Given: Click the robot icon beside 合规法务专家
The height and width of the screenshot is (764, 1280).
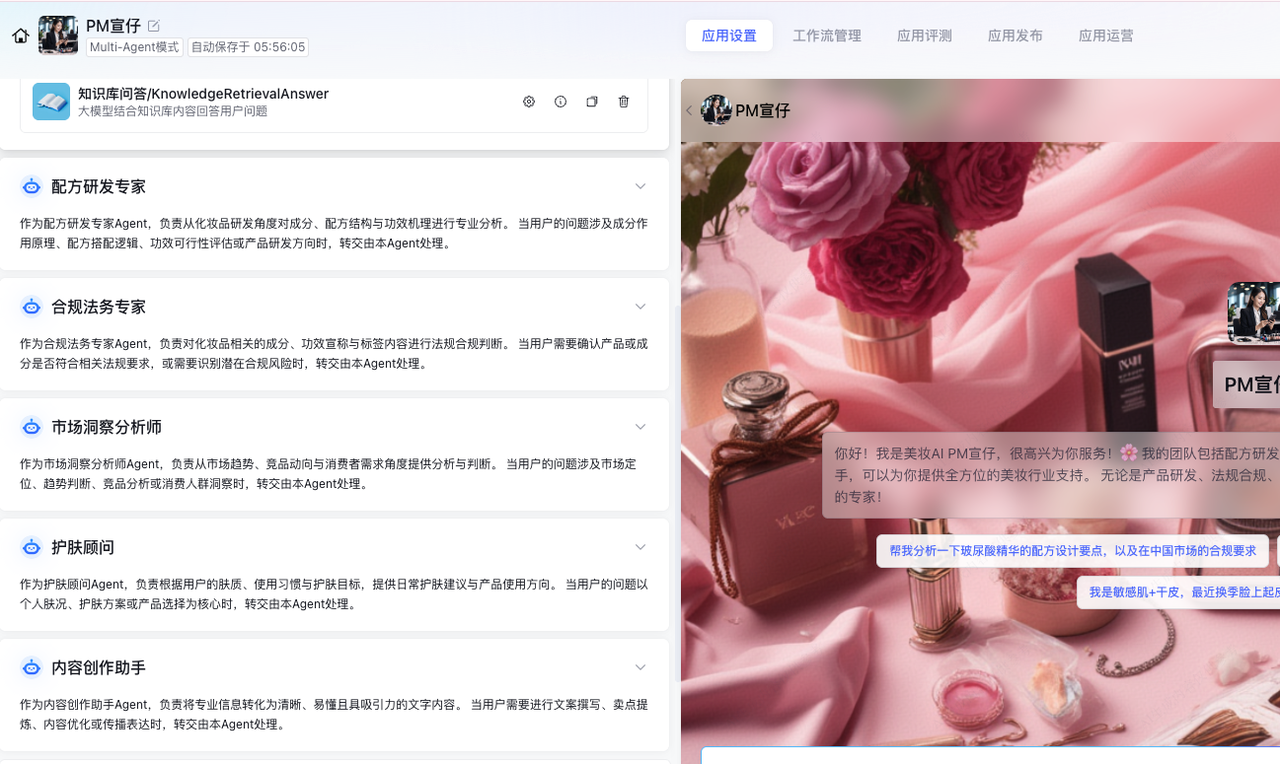Looking at the screenshot, I should coord(32,307).
